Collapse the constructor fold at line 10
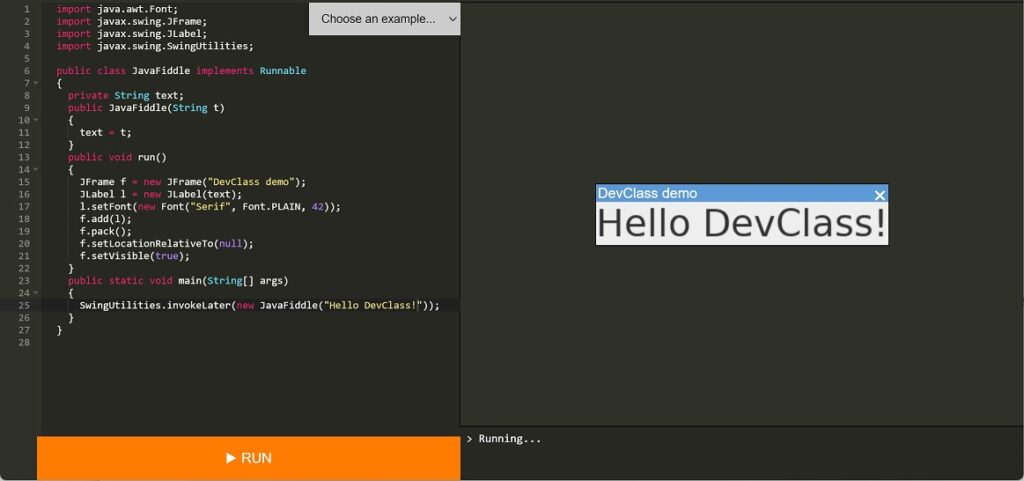Viewport: 1024px width, 481px height. click(35, 120)
